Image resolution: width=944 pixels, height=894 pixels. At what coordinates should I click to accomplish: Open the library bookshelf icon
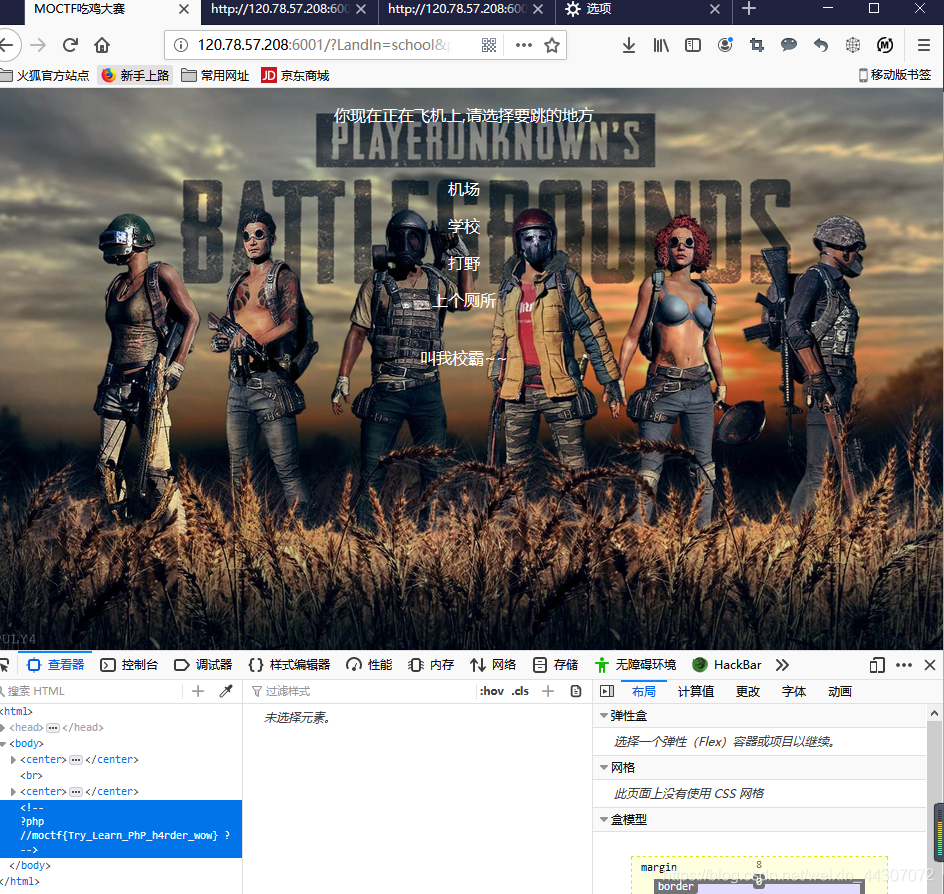(661, 45)
